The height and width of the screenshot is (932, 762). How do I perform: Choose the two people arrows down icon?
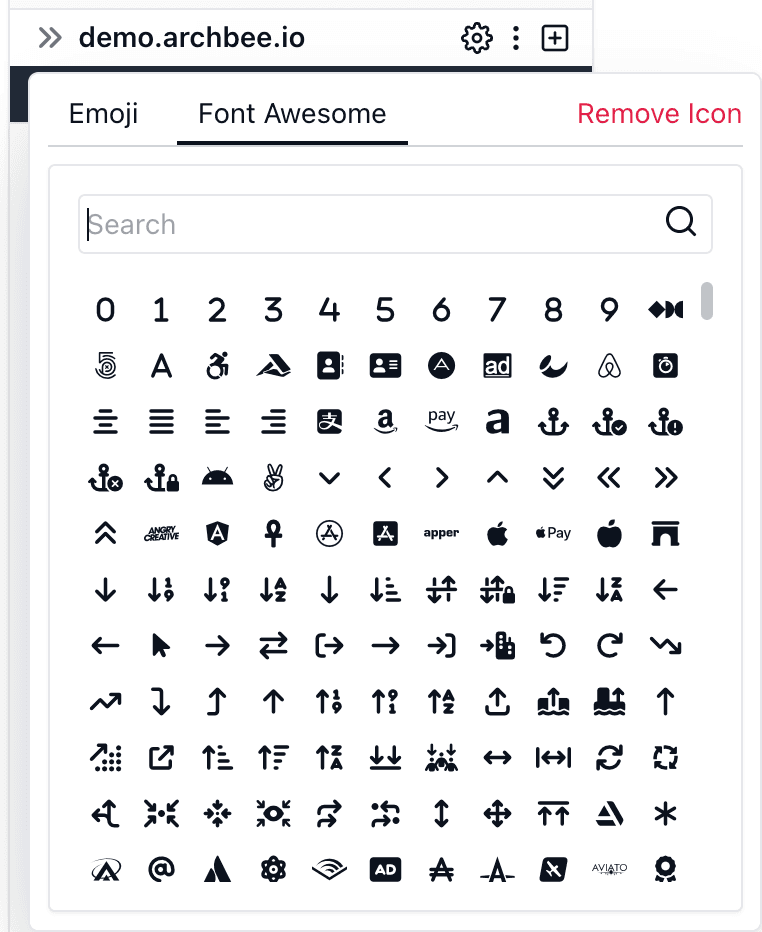442,757
